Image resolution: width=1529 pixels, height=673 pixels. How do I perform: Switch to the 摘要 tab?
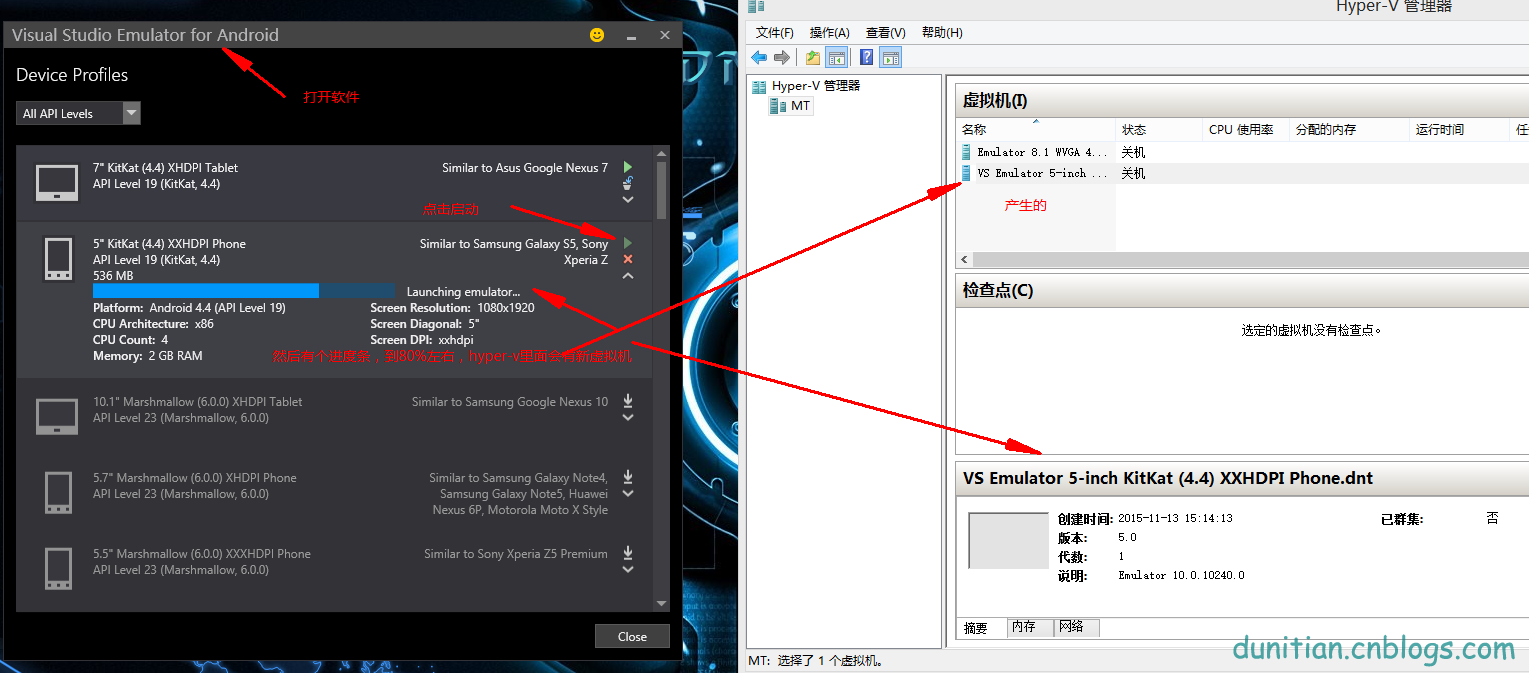[976, 628]
